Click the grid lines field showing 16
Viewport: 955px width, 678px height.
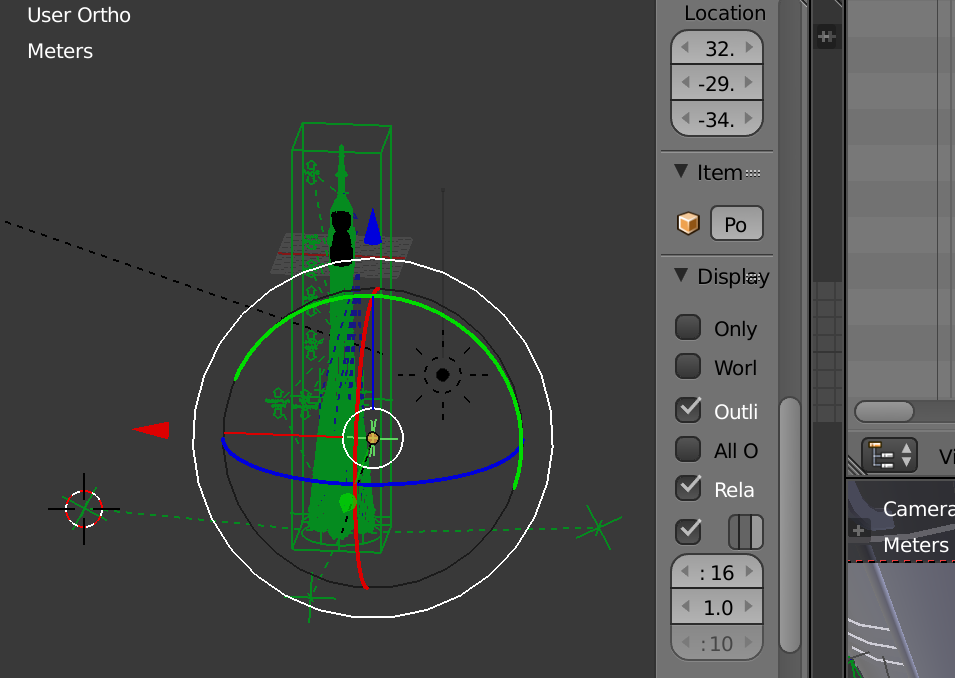tap(716, 572)
